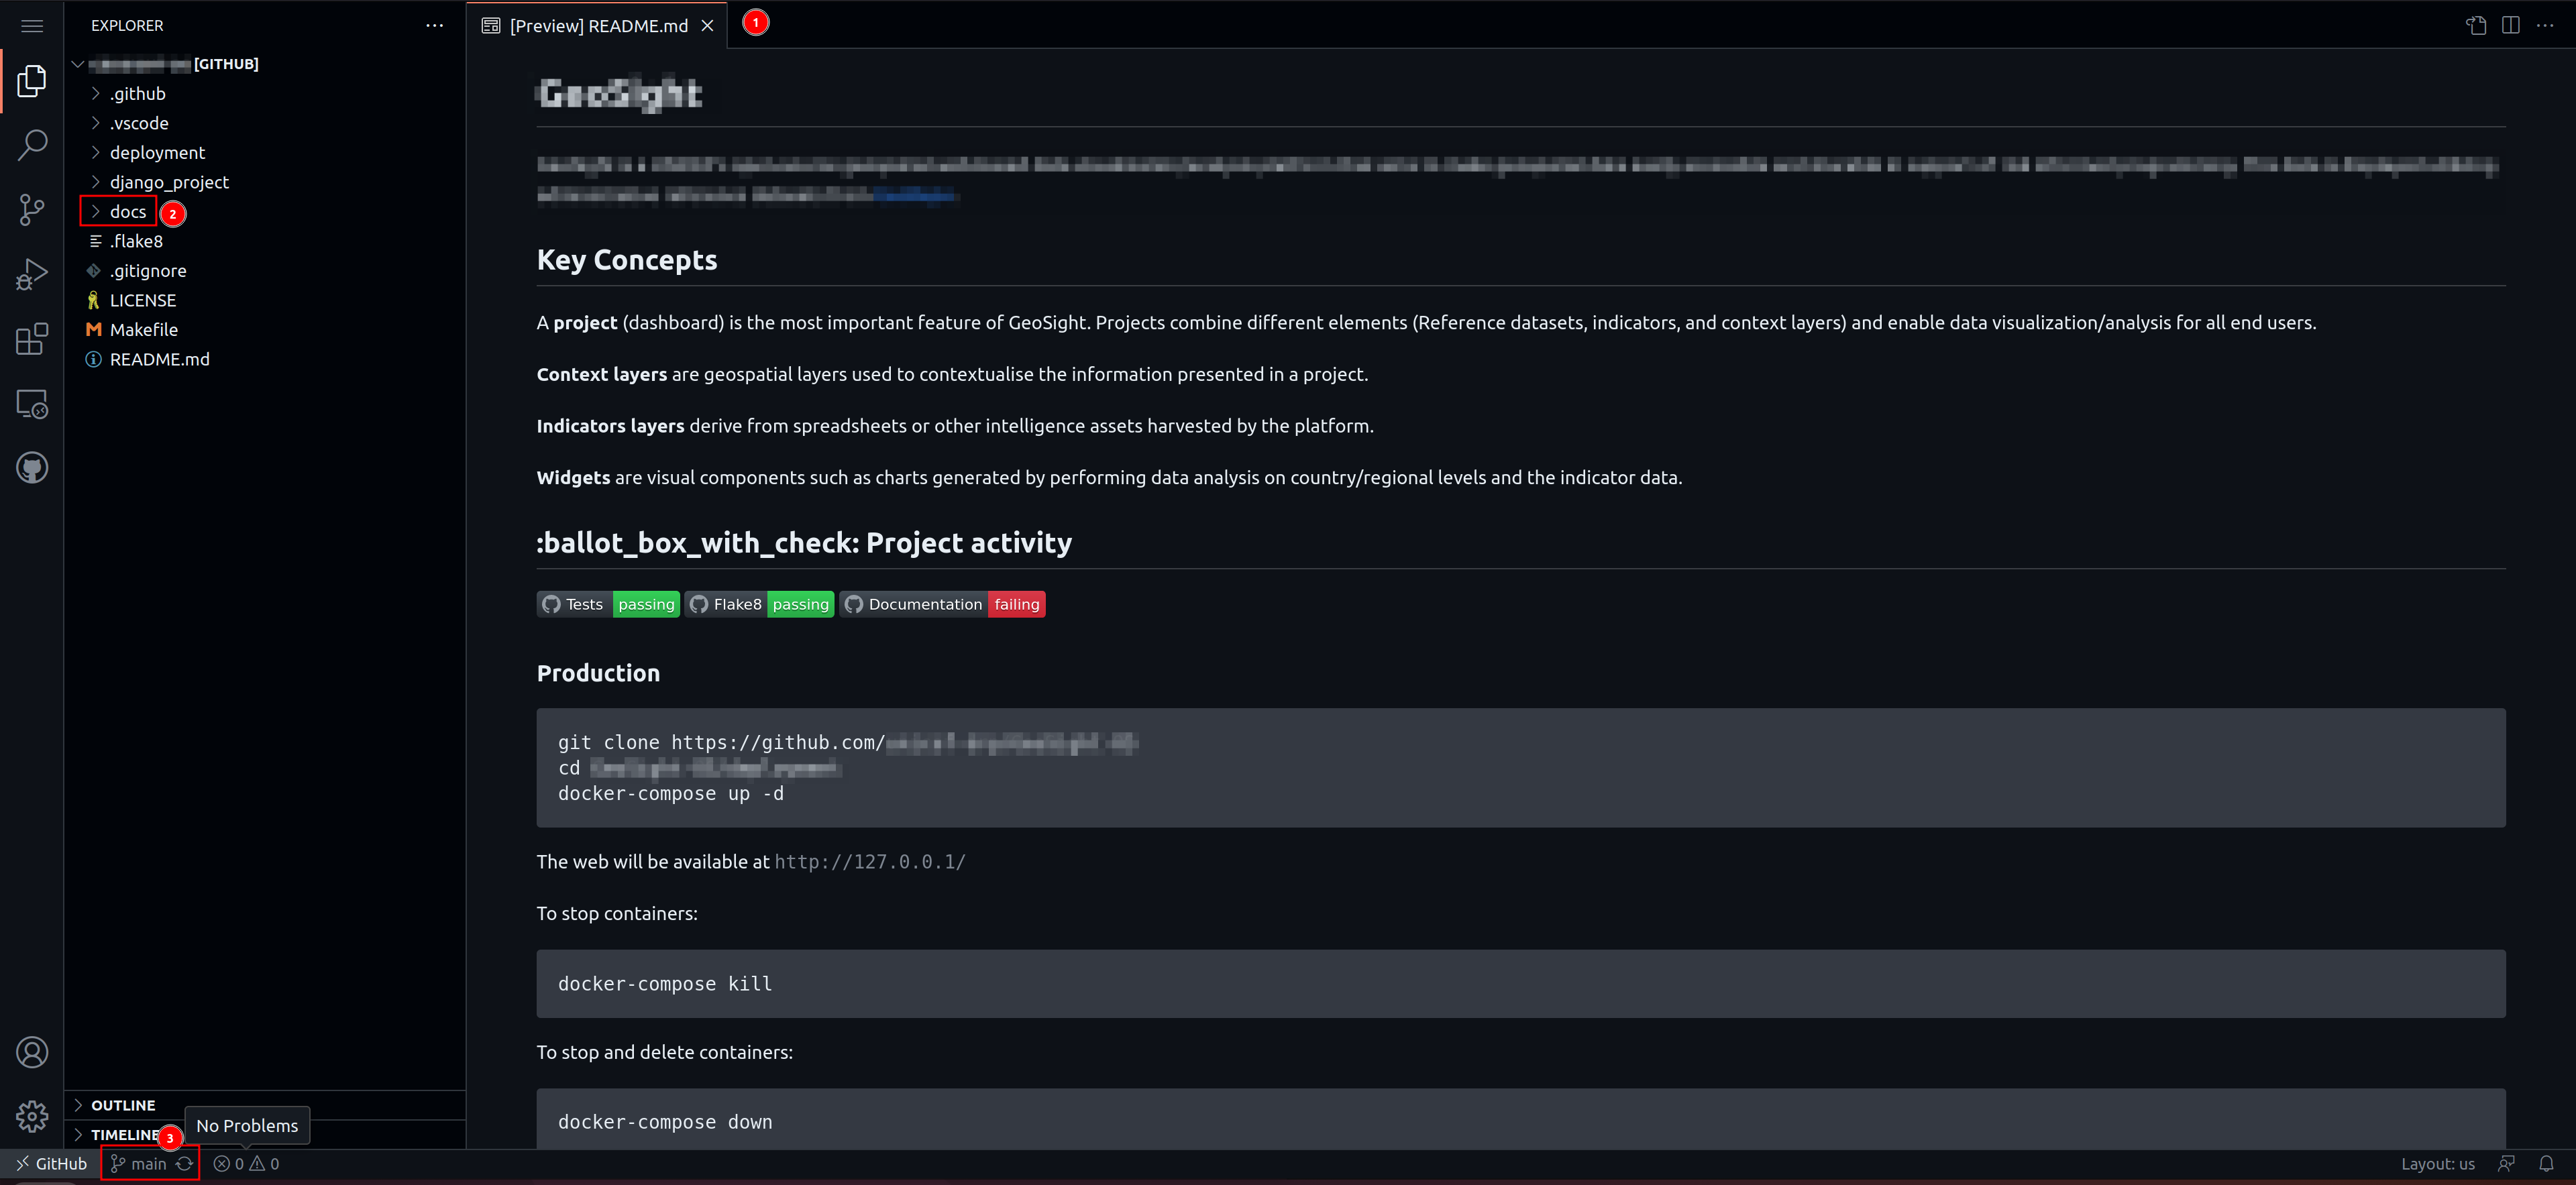Click the bold Context layers term
2576x1185 pixels.
click(602, 375)
